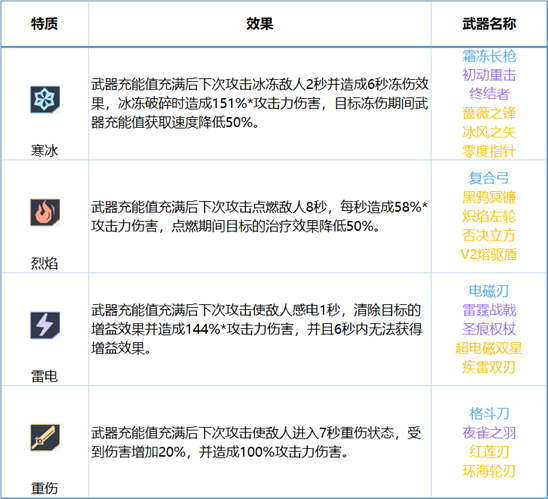Click the 重伤 sword trait icon

(45, 438)
